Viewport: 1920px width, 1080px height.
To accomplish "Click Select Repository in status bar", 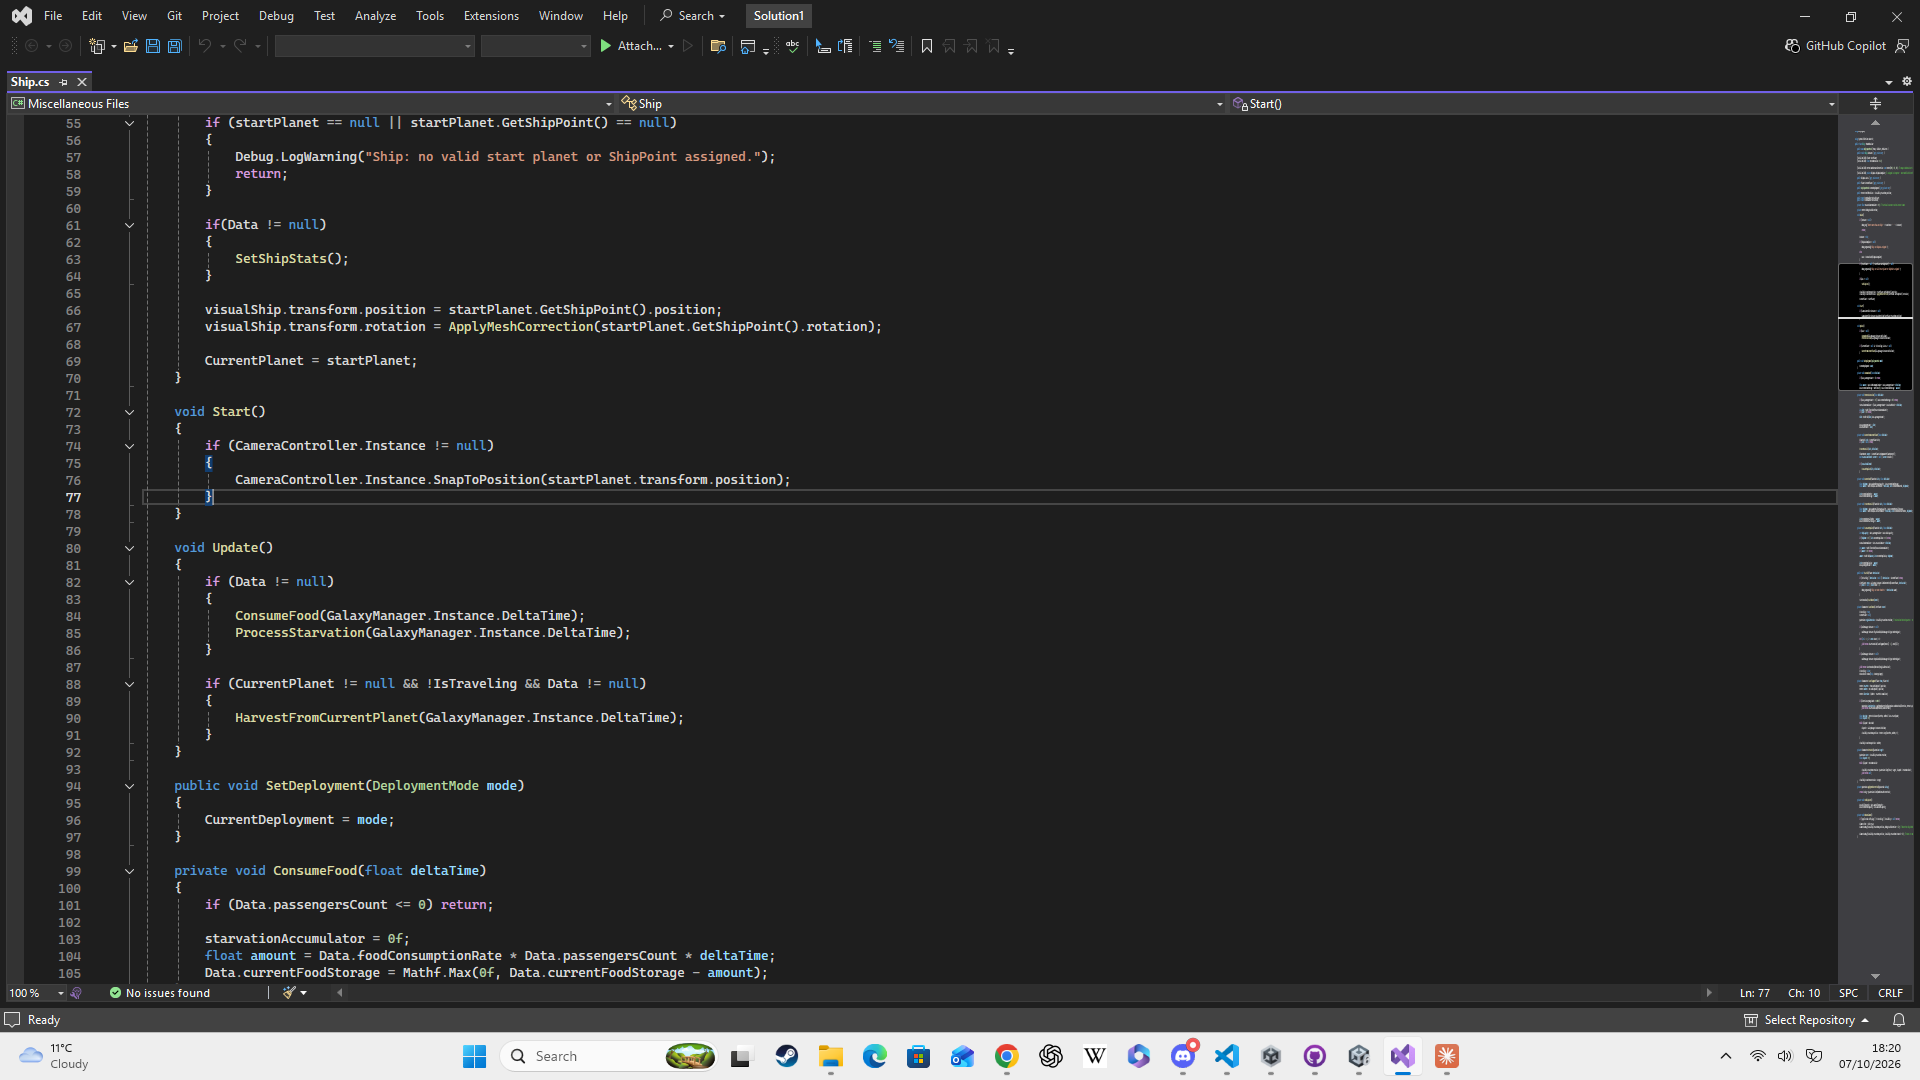I will (x=1807, y=1020).
